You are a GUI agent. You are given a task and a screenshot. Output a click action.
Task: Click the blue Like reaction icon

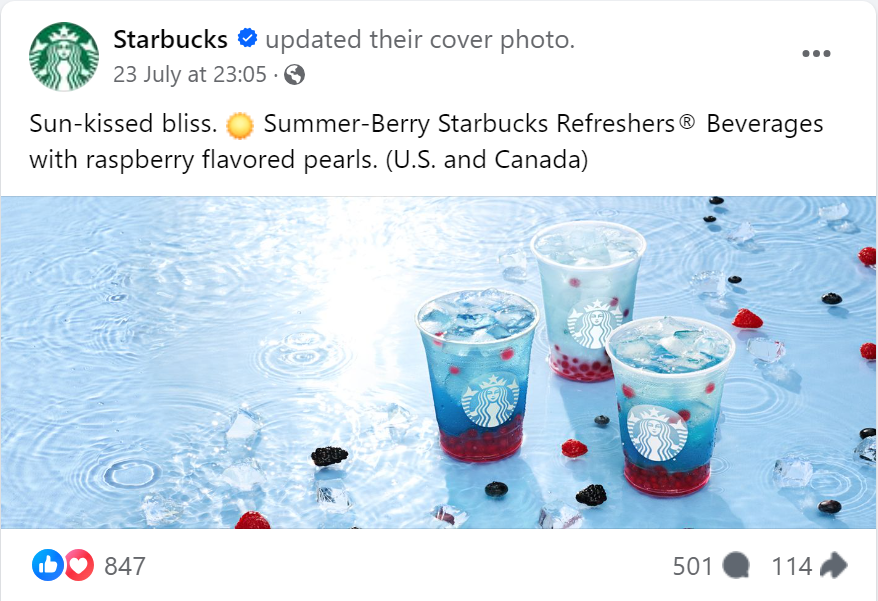(48, 565)
